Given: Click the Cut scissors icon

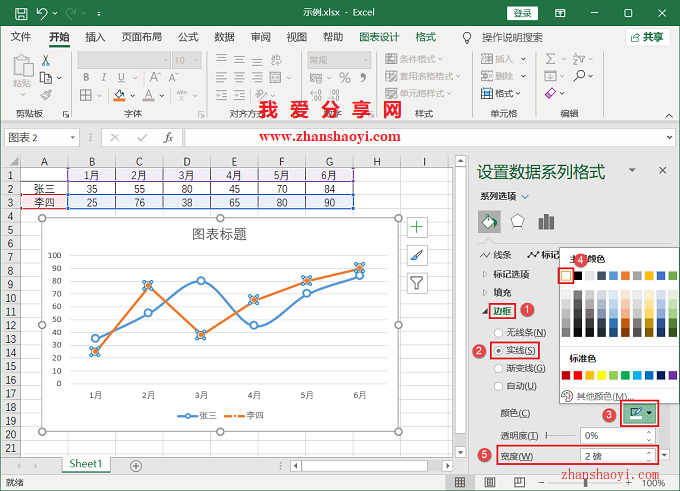Looking at the screenshot, I should pyautogui.click(x=46, y=60).
